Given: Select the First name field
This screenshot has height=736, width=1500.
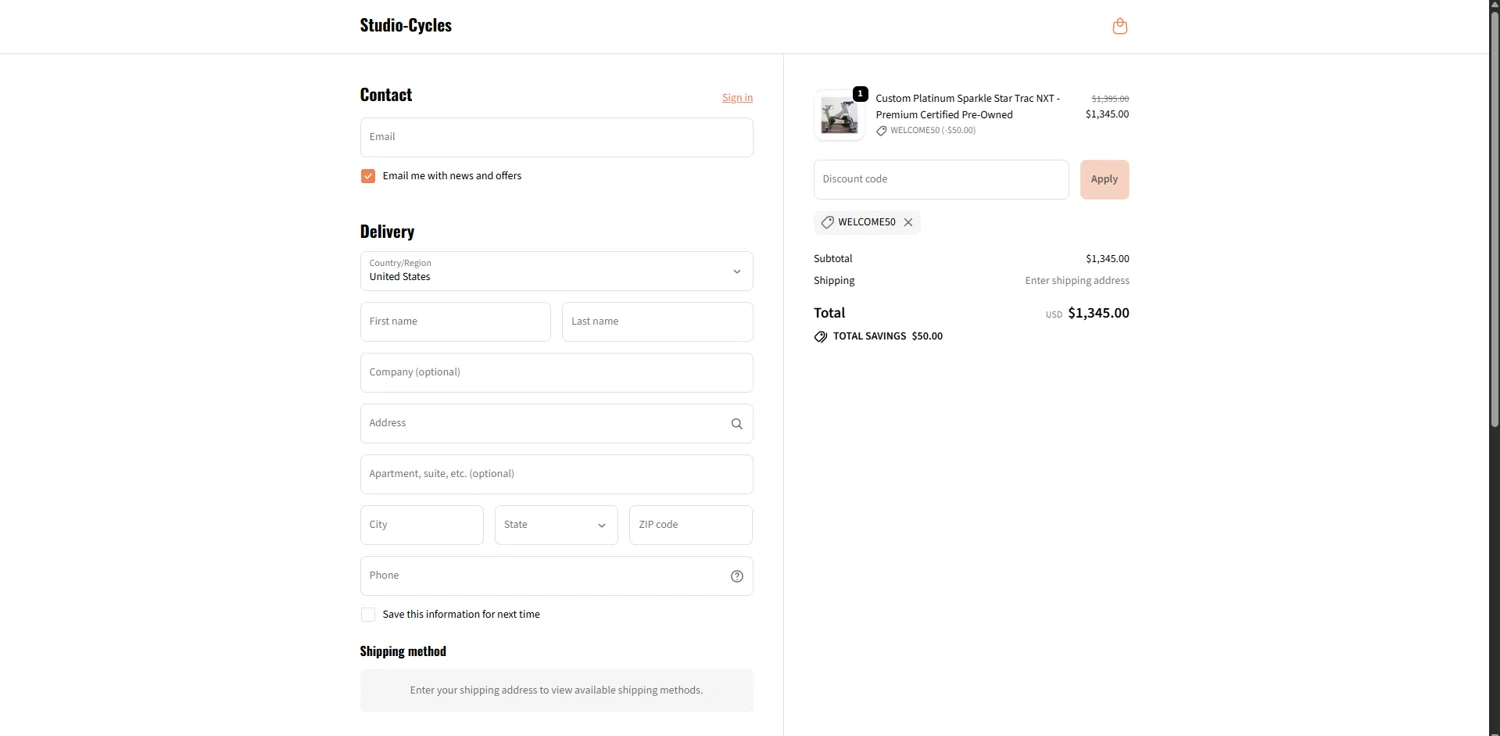Looking at the screenshot, I should pos(455,322).
